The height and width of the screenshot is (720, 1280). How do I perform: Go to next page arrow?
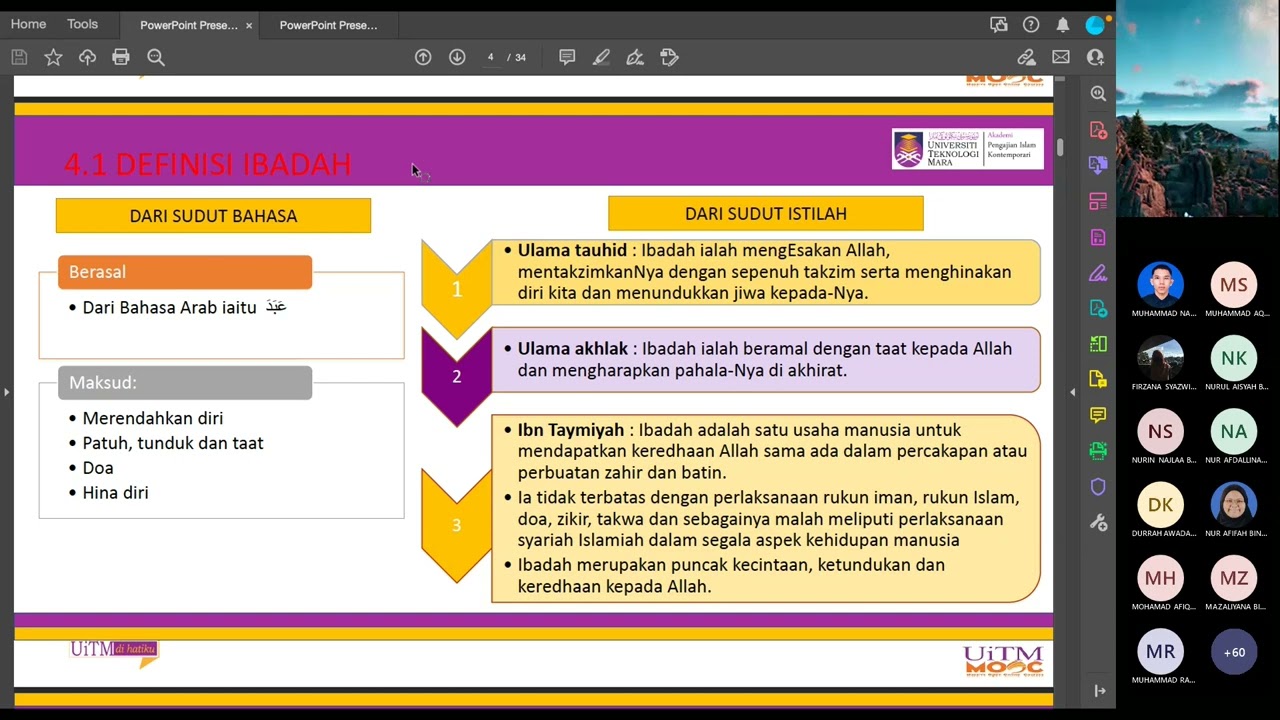[457, 58]
